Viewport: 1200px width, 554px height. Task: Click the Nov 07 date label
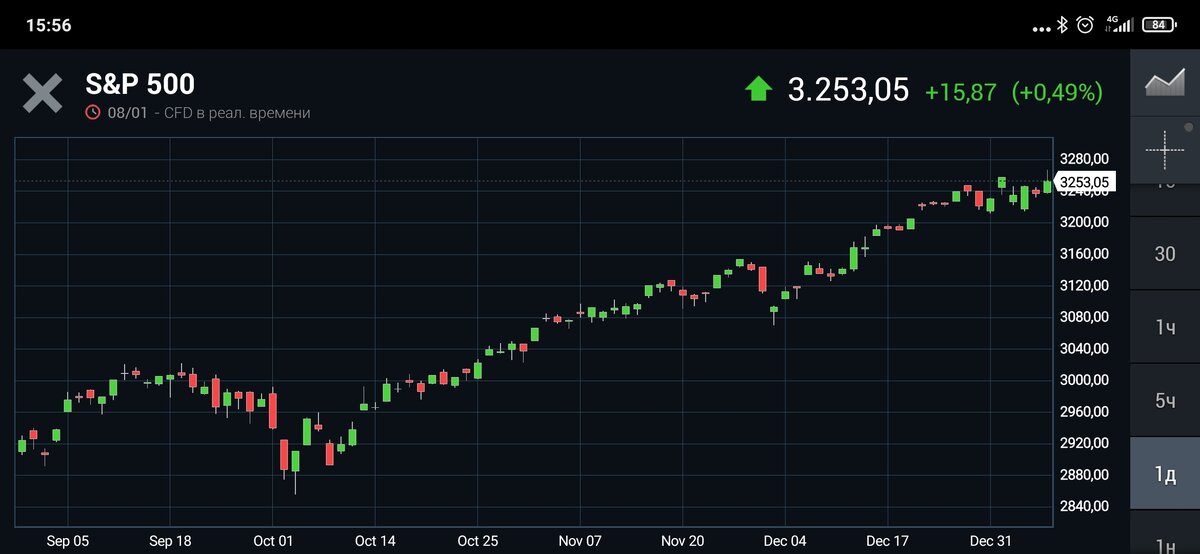tap(580, 540)
